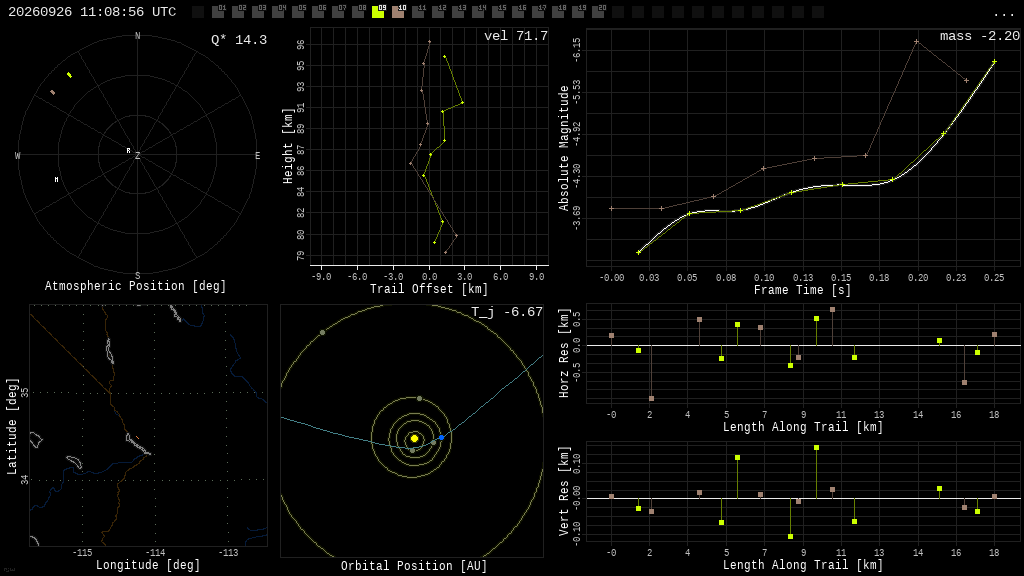Click the last yellow point of light curve
This screenshot has width=1024, height=576.
click(994, 62)
